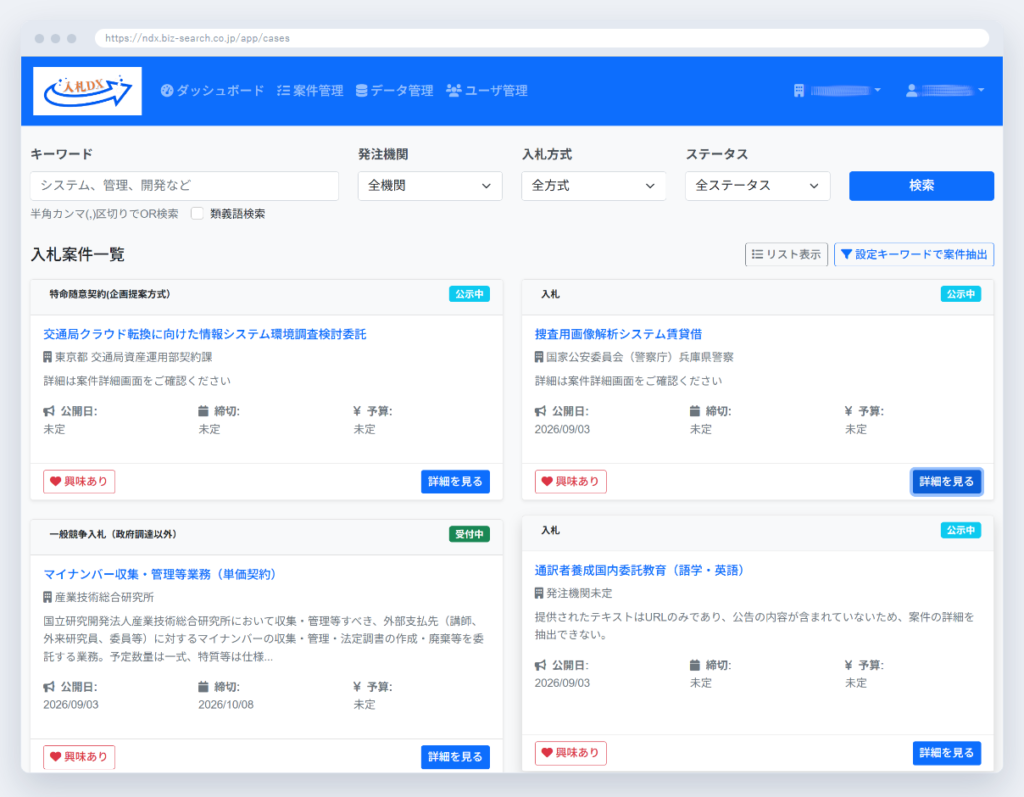Open the ステータス 全ステータス dropdown
Viewport: 1024px width, 797px height.
[758, 186]
